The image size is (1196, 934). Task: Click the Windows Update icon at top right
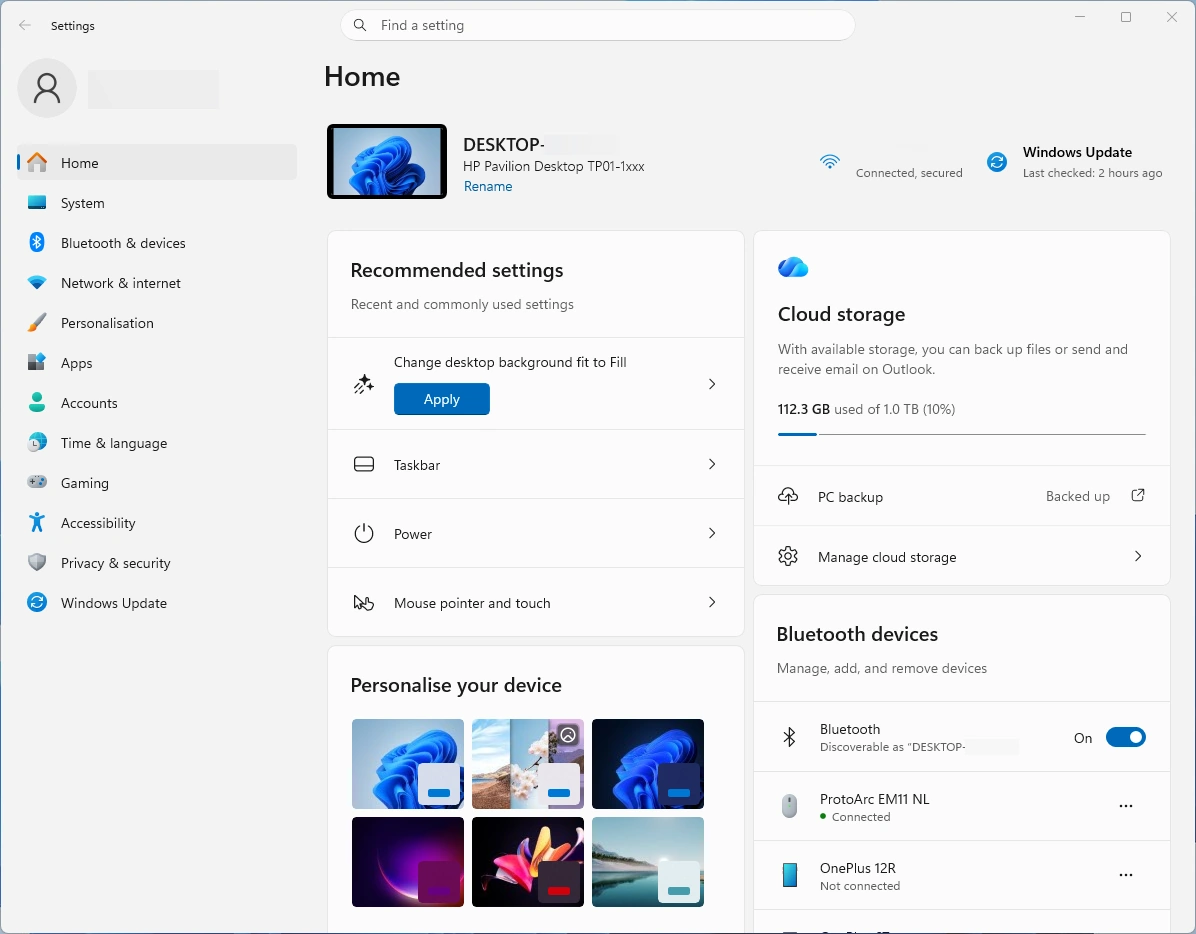tap(996, 160)
